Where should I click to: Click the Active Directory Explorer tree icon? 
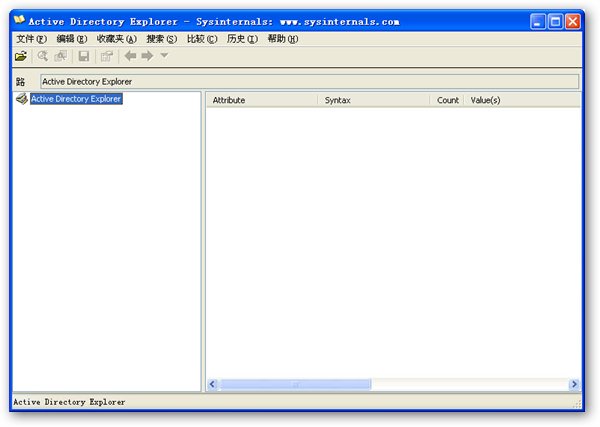tap(22, 99)
